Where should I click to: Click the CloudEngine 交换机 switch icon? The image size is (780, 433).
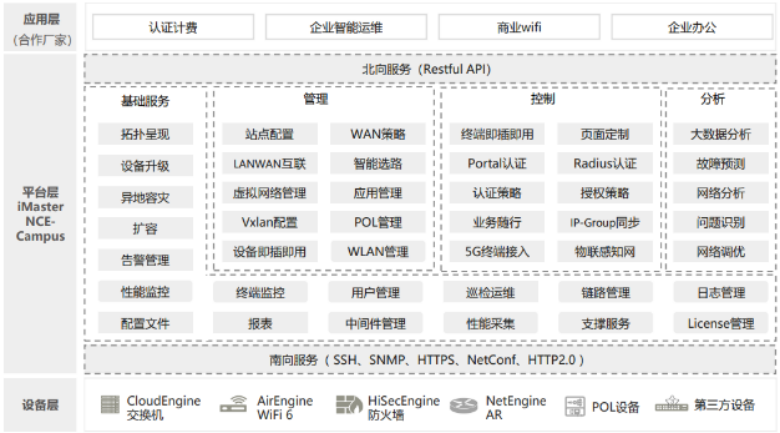point(110,406)
